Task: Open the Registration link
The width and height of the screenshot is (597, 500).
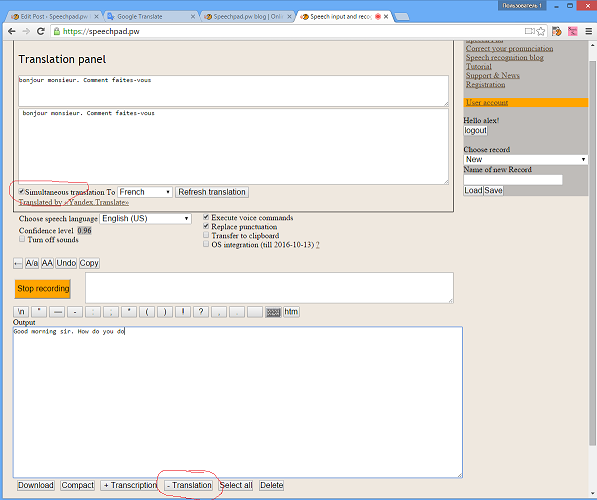Action: [x=485, y=85]
